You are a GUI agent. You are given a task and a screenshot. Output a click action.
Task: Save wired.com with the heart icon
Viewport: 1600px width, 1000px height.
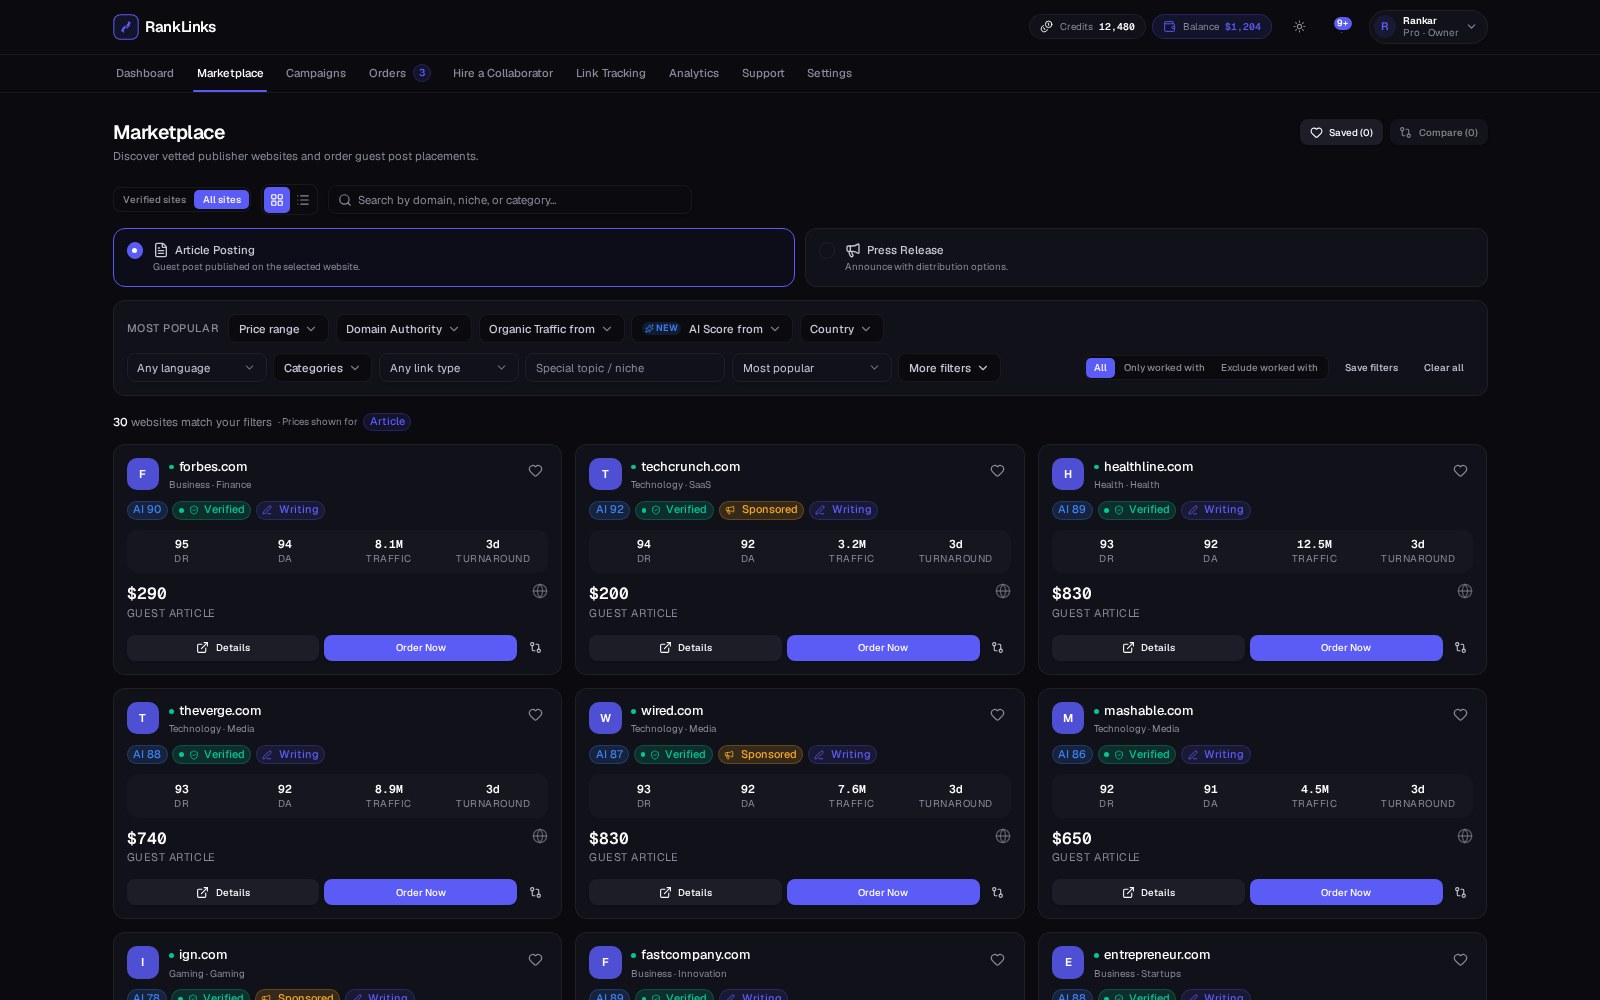(x=997, y=715)
